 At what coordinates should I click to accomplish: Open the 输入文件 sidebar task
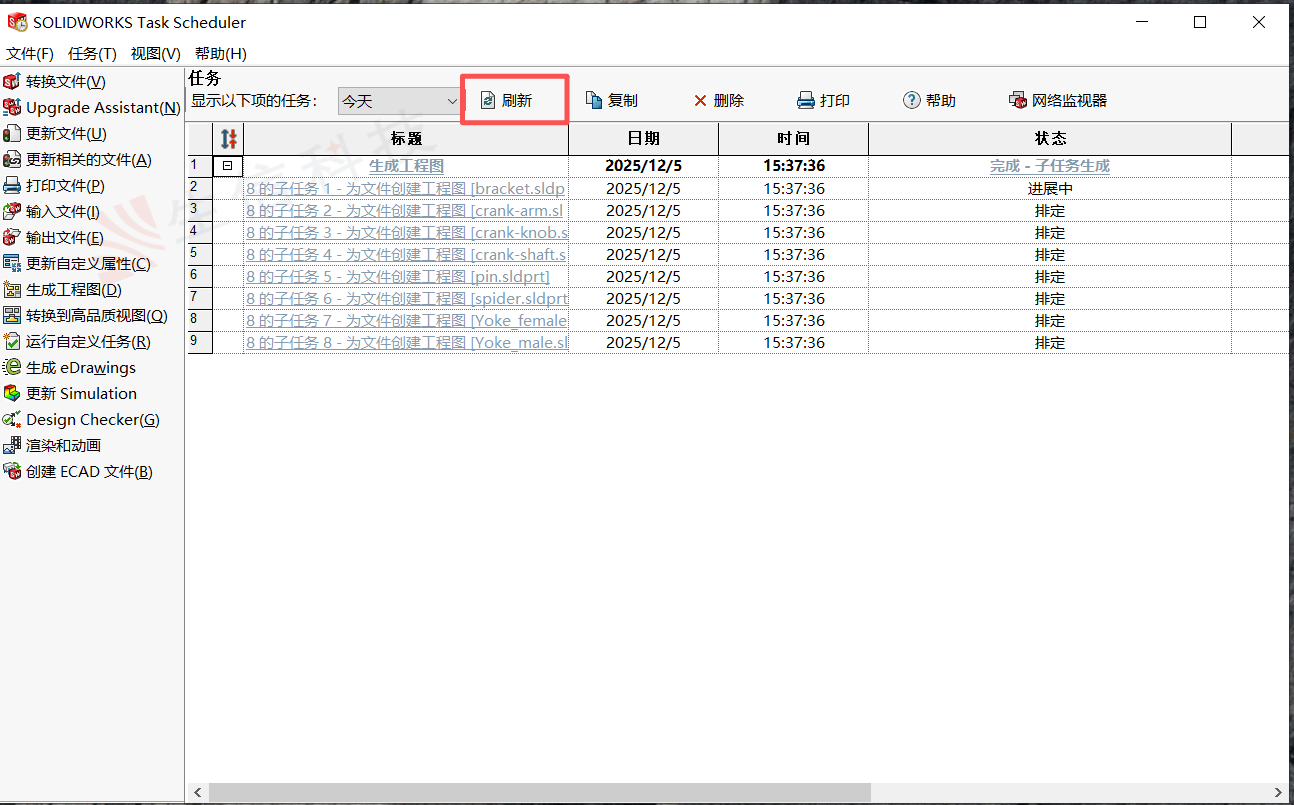click(52, 212)
